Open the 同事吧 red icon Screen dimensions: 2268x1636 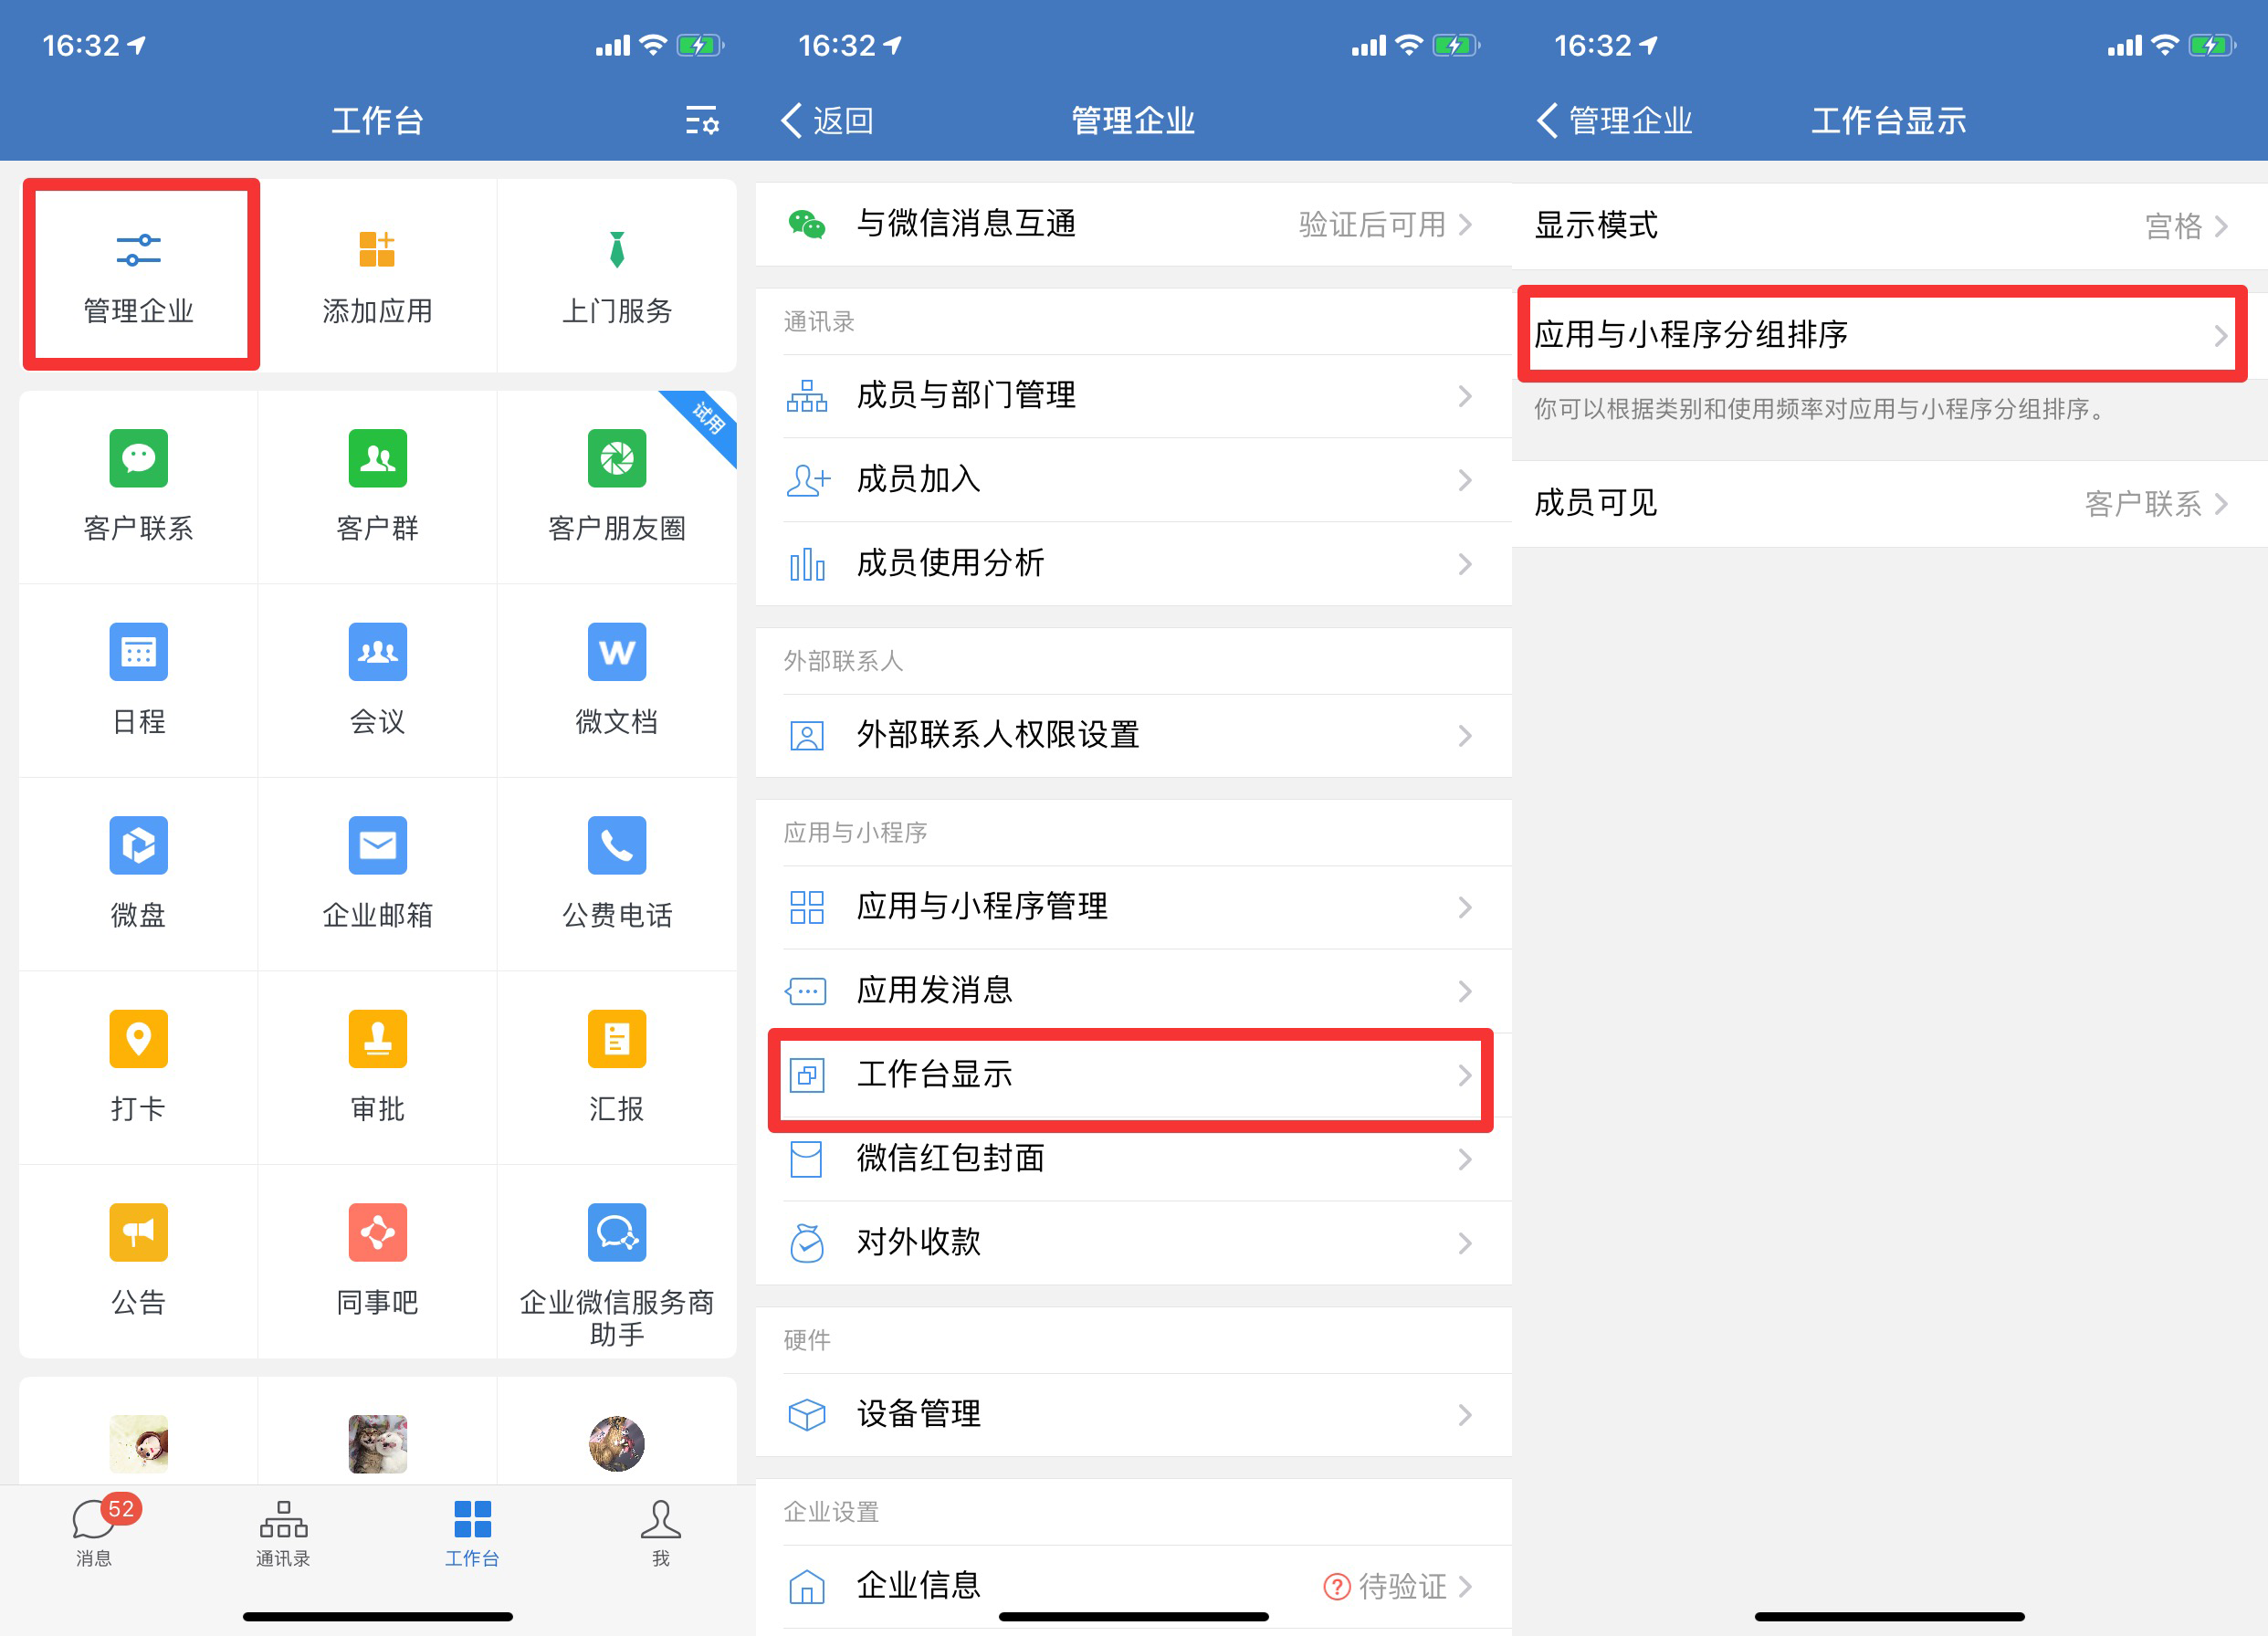(x=377, y=1233)
